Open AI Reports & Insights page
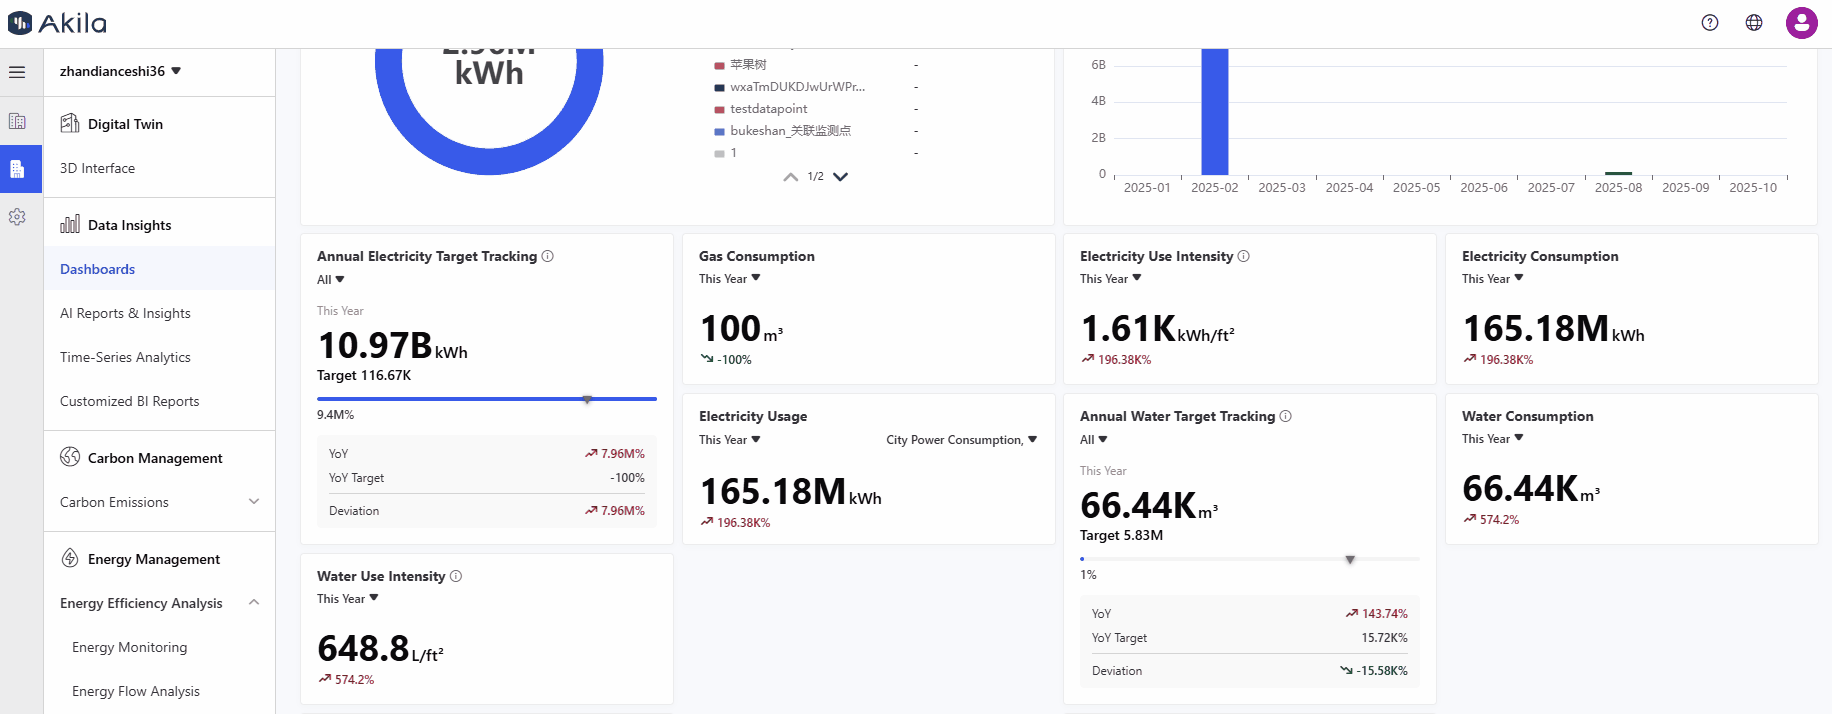 (125, 313)
